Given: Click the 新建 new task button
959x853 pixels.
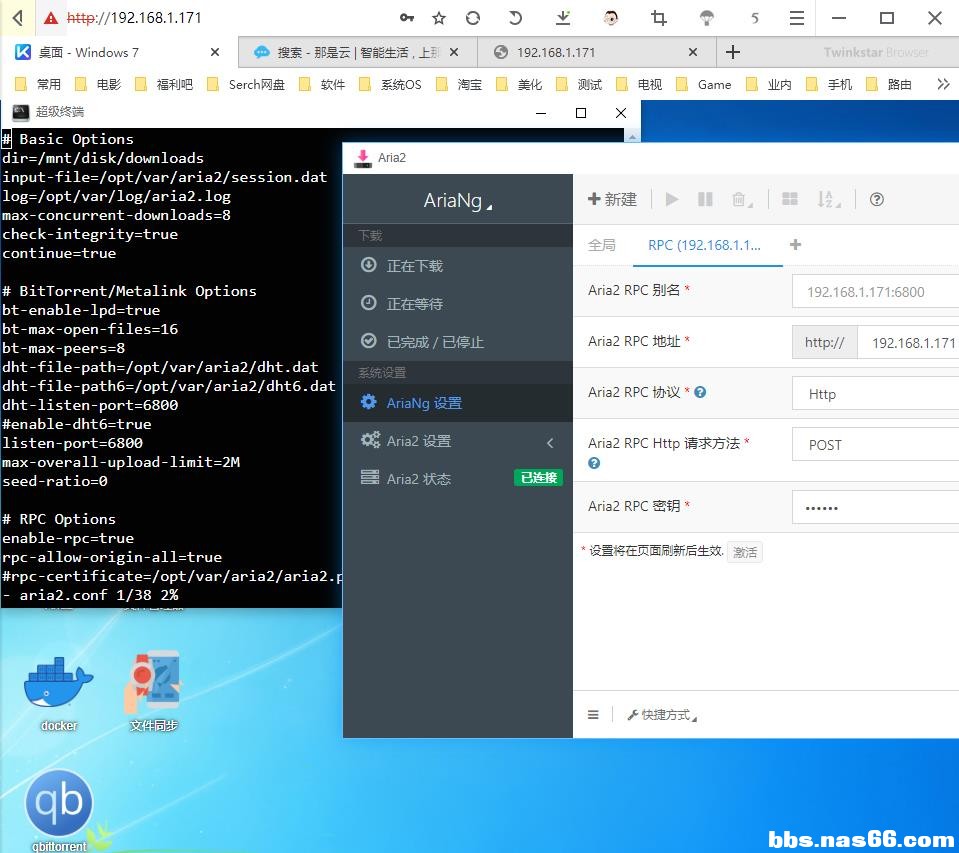Looking at the screenshot, I should [x=612, y=199].
